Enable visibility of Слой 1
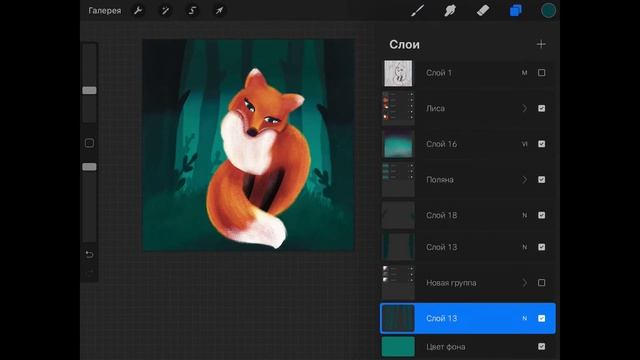The image size is (640, 360). [x=542, y=73]
